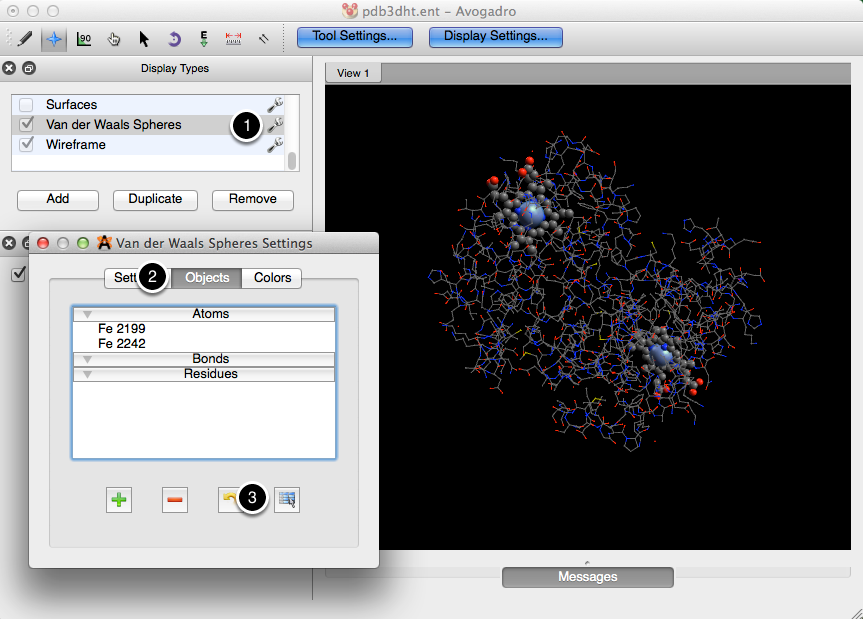Select Fe 2199 in the atoms list

[x=121, y=329]
